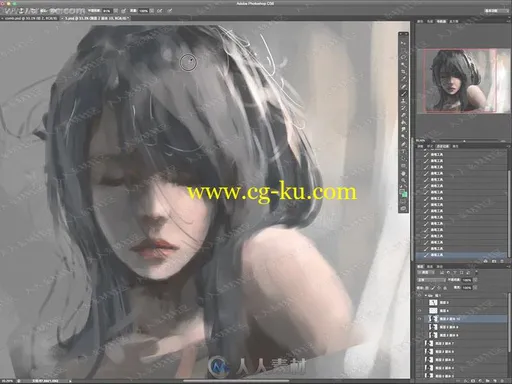This screenshot has width=512, height=384.
Task: Toggle Quick Mask mode icon
Action: [403, 202]
